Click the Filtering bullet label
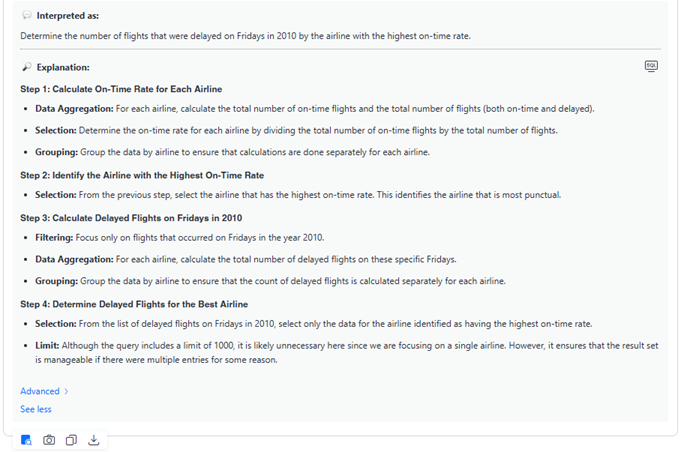The image size is (681, 452). tap(54, 239)
